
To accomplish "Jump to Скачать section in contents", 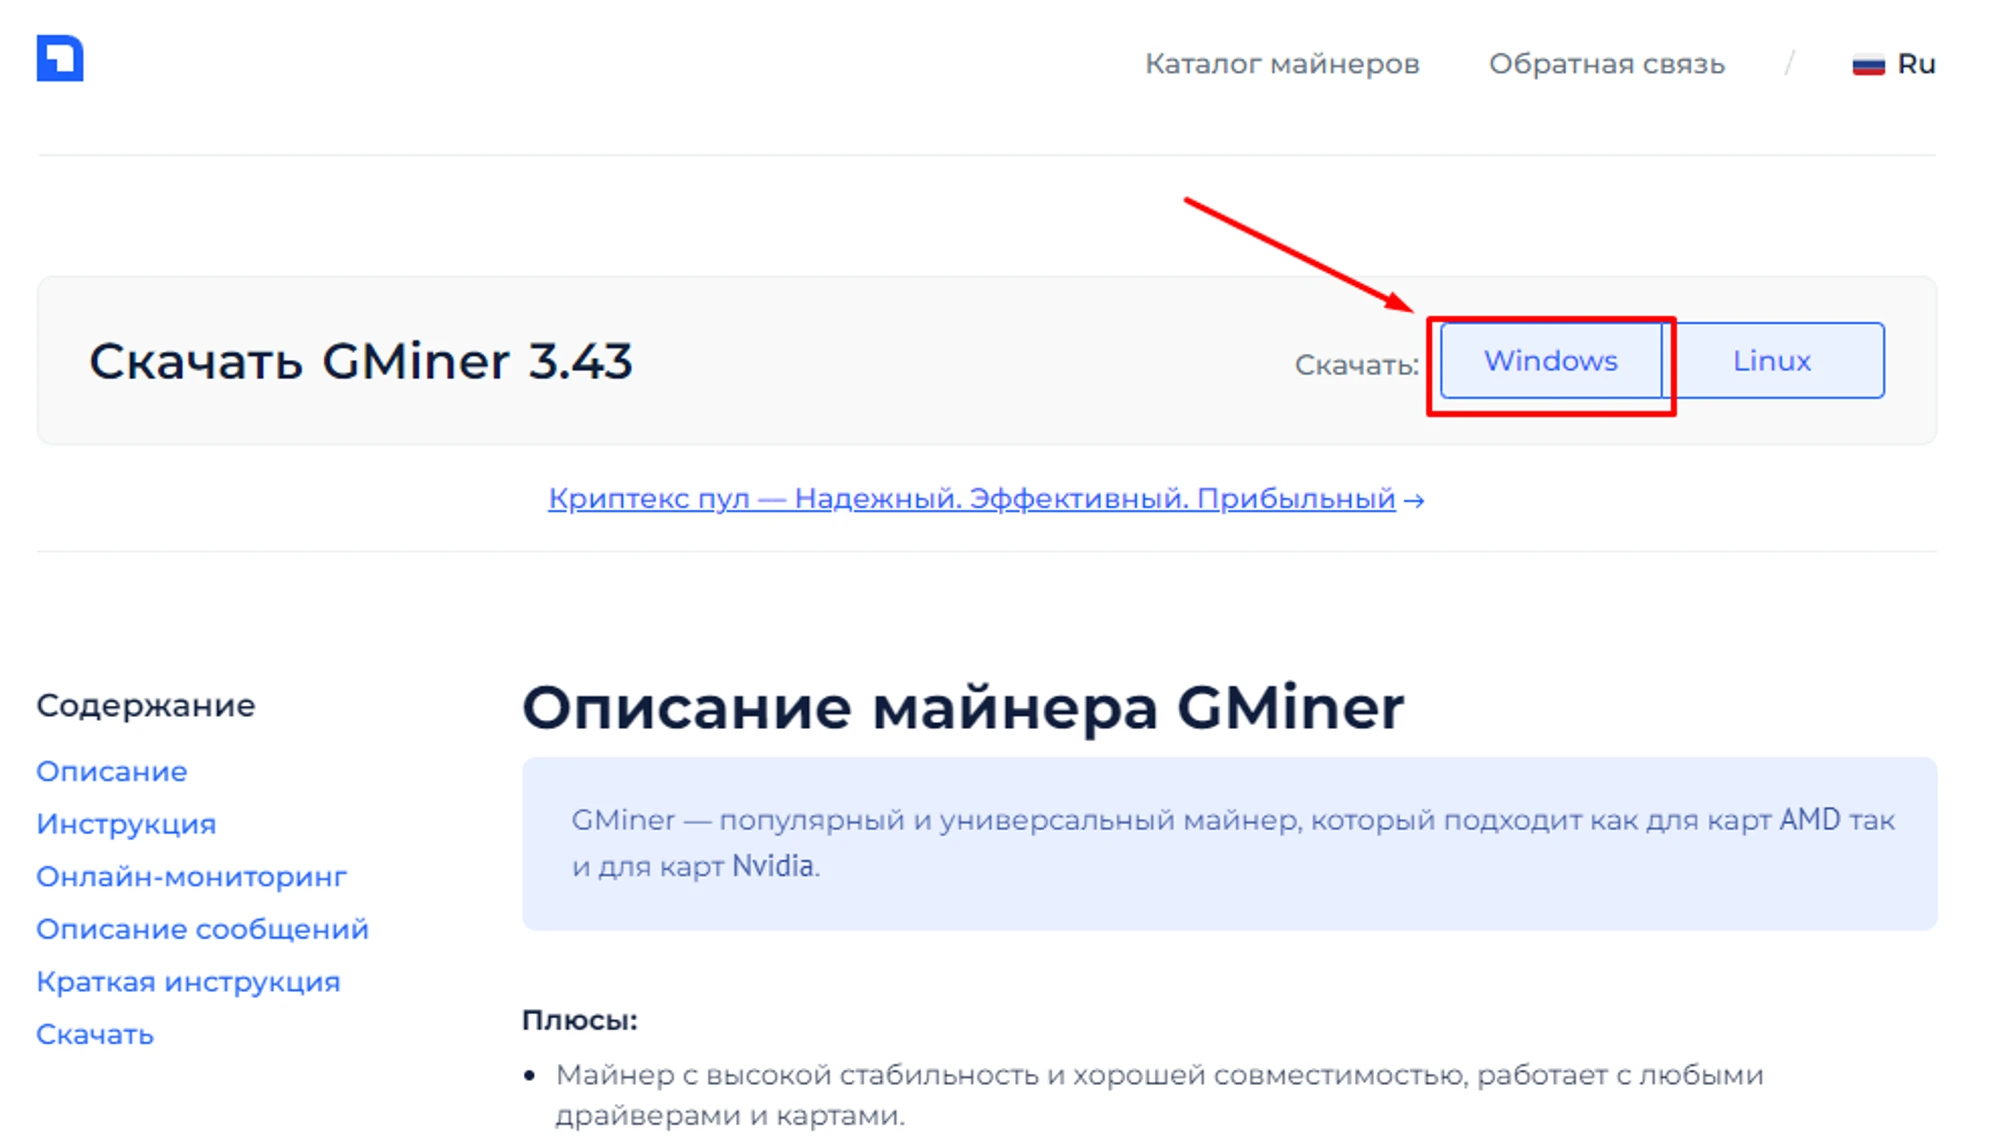I will click(95, 1034).
